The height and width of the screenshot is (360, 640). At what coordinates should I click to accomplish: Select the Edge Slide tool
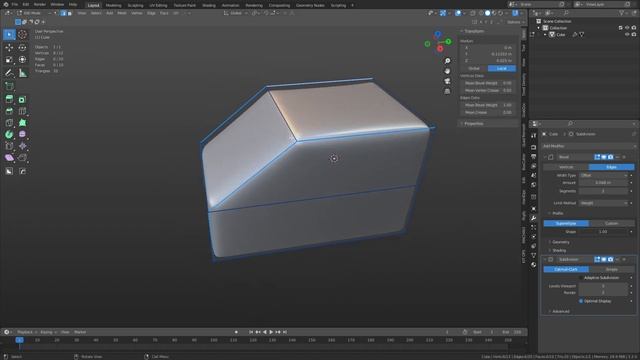click(9, 146)
